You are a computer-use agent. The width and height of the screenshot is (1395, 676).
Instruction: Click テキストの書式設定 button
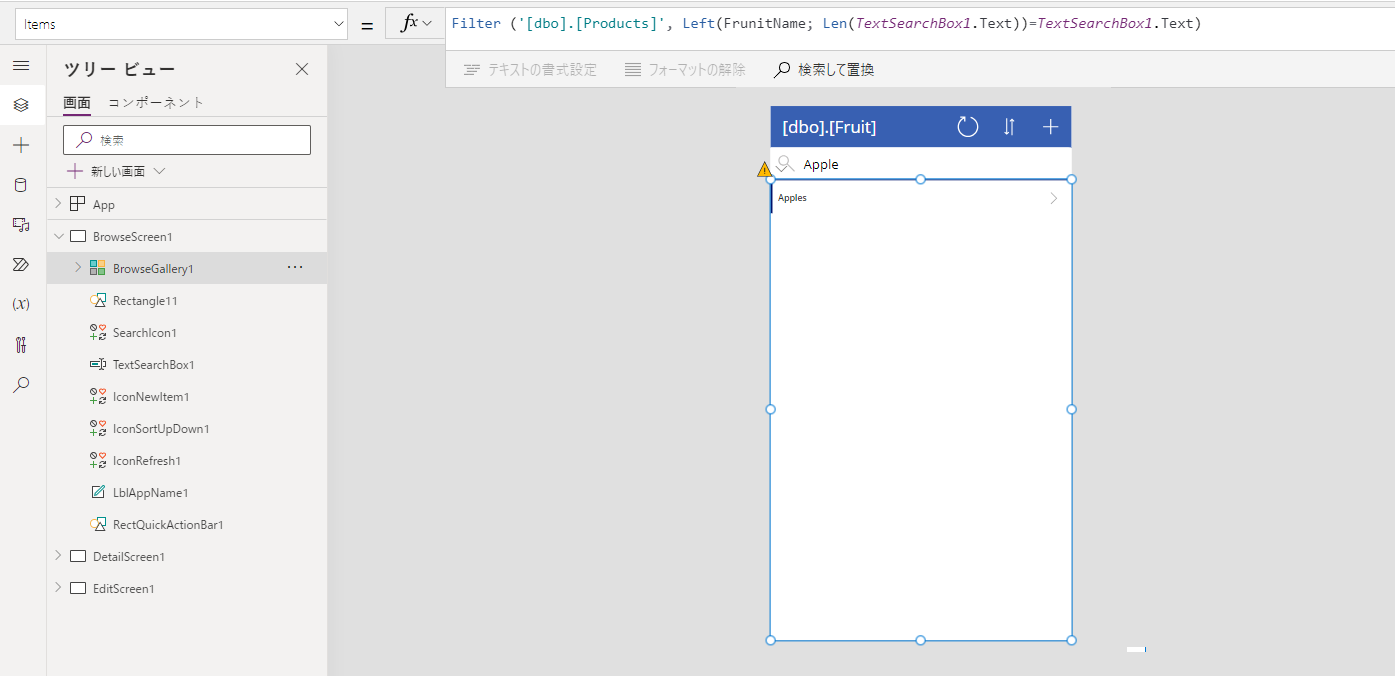click(x=530, y=69)
